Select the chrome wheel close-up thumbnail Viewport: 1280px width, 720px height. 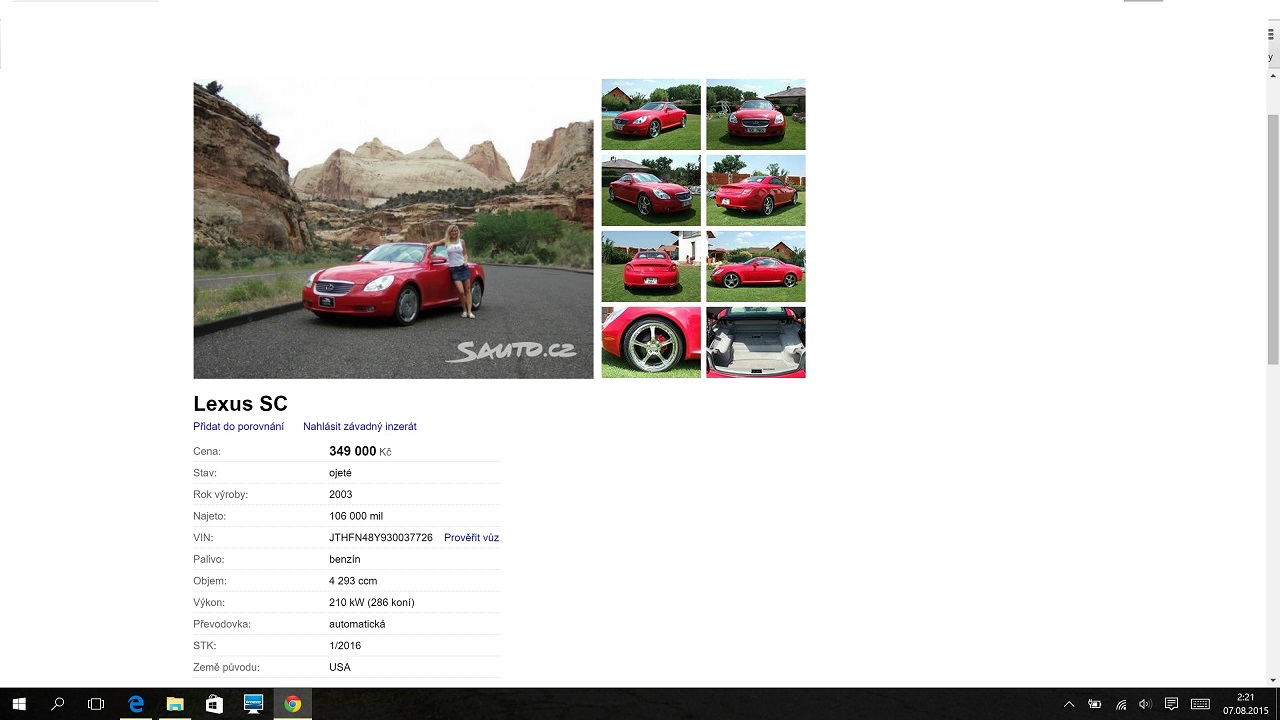point(651,342)
